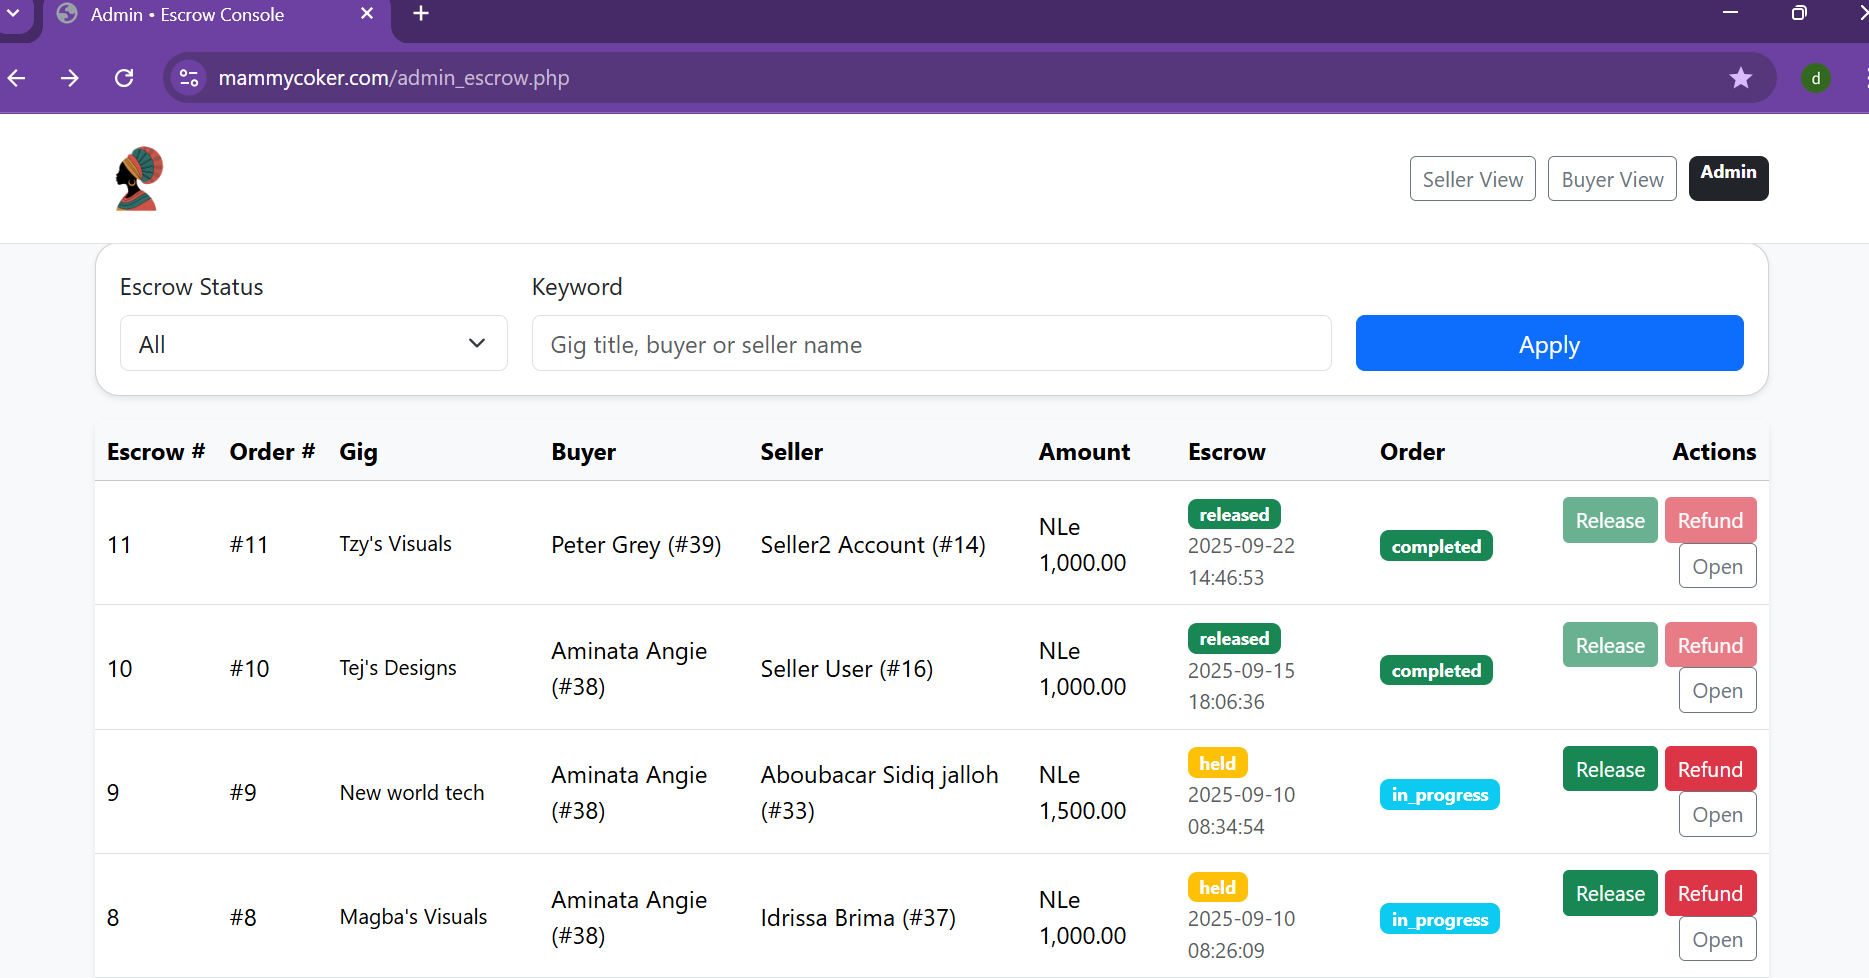Click the Mammy Coker logo
The width and height of the screenshot is (1869, 978).
[x=139, y=179]
